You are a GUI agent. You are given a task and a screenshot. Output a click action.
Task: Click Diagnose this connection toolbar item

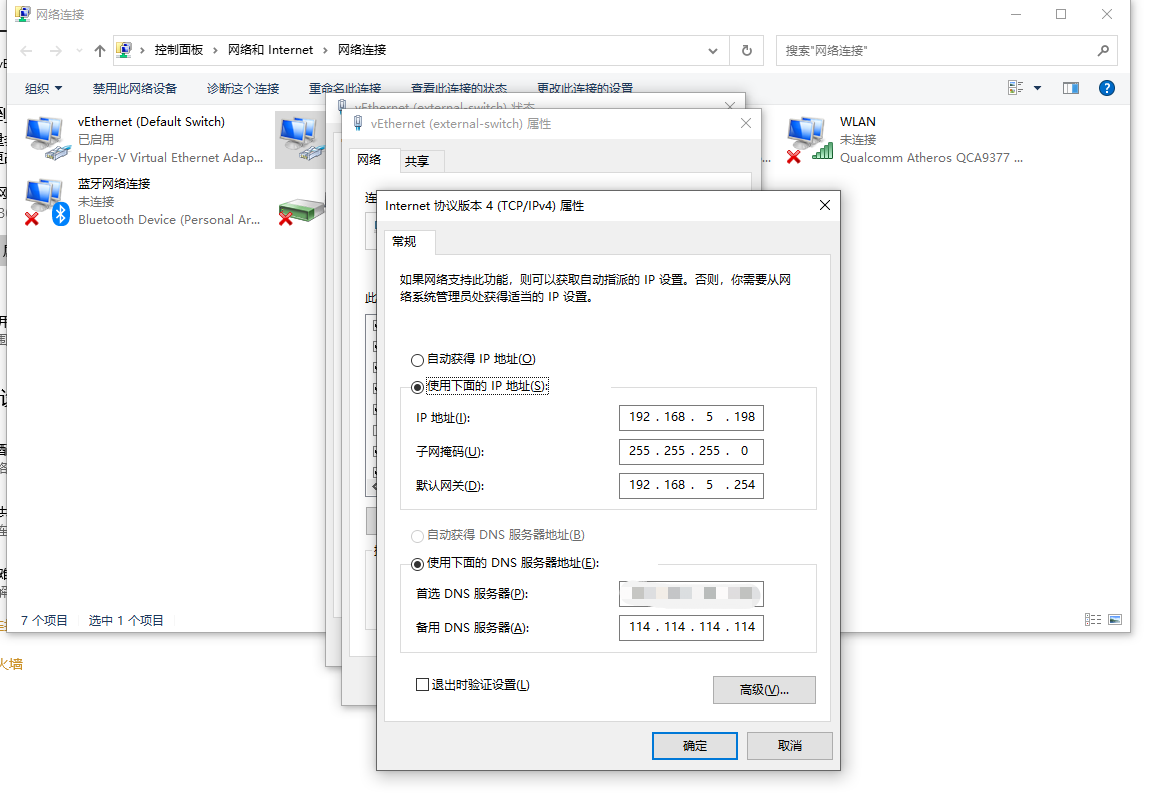click(243, 88)
